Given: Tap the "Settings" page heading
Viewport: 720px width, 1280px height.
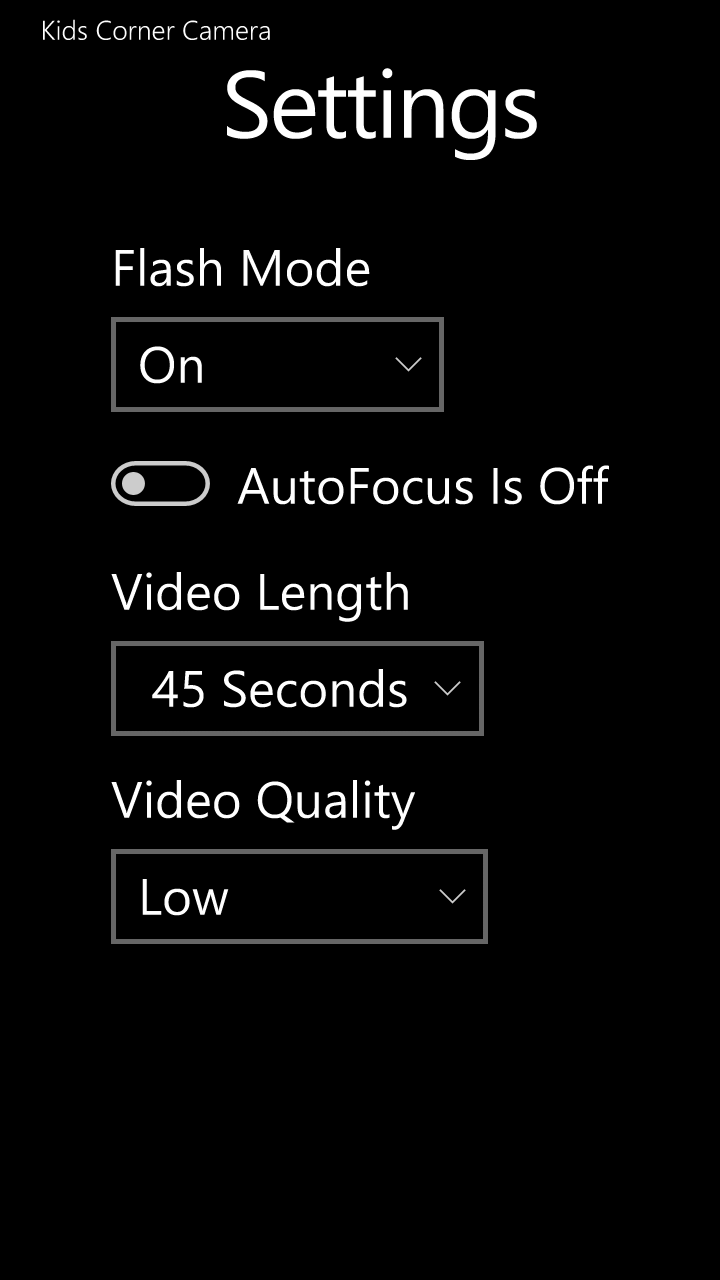Looking at the screenshot, I should 381,107.
